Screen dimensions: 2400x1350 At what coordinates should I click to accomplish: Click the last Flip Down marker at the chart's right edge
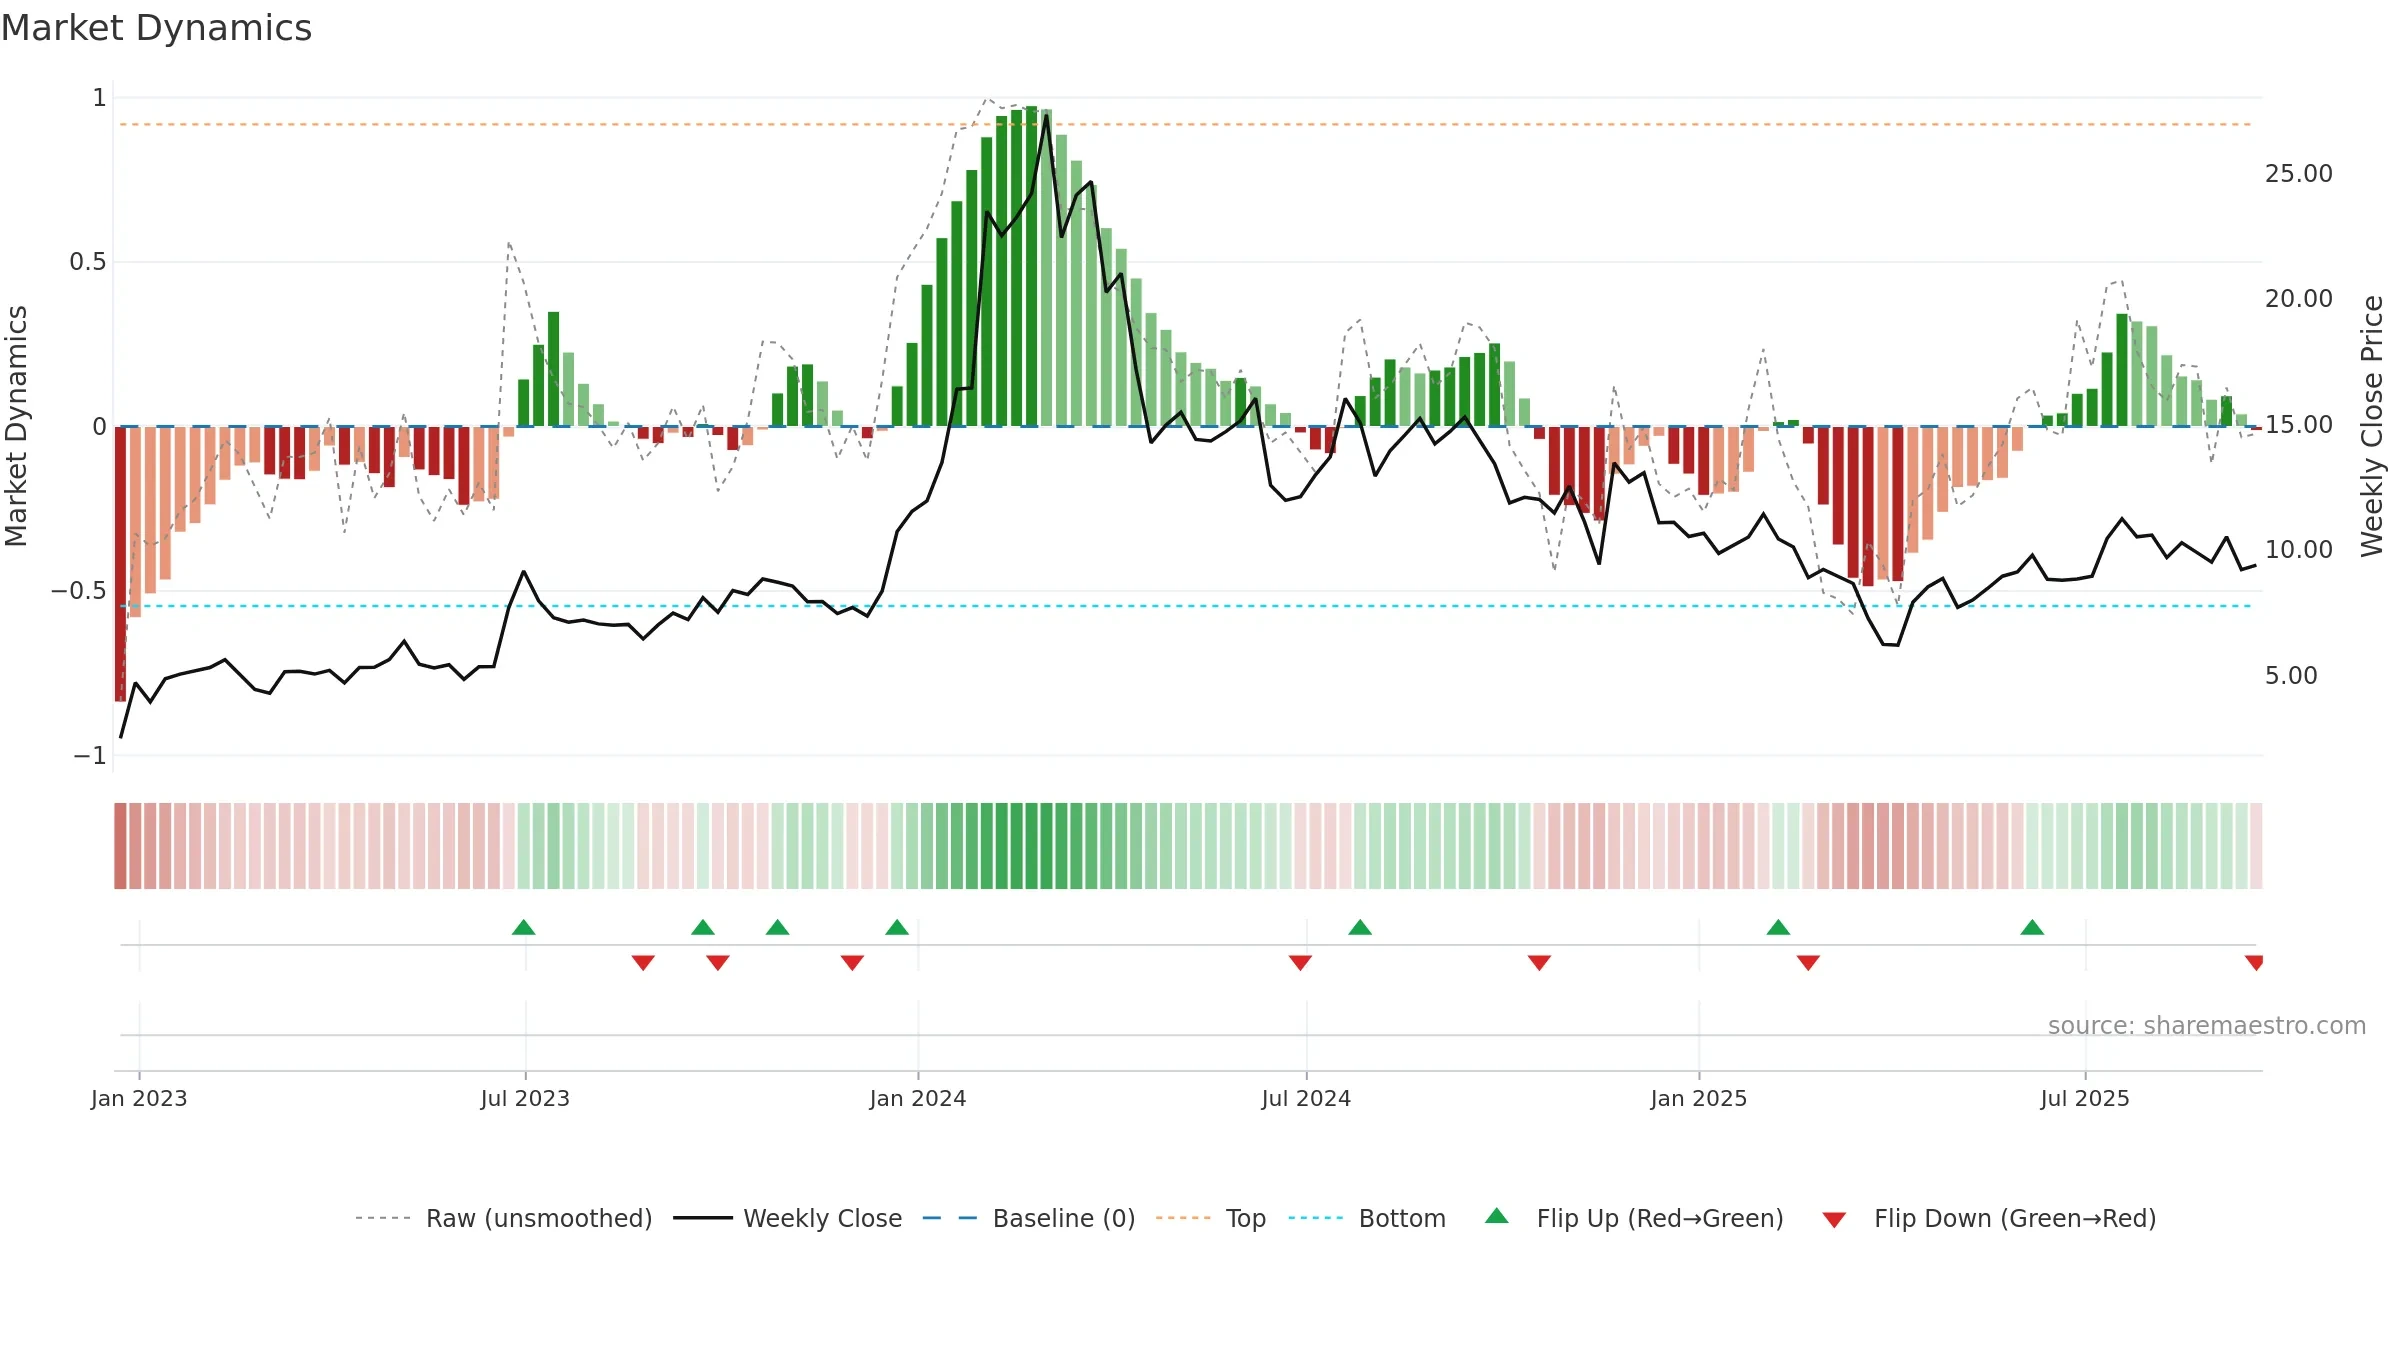tap(2254, 962)
